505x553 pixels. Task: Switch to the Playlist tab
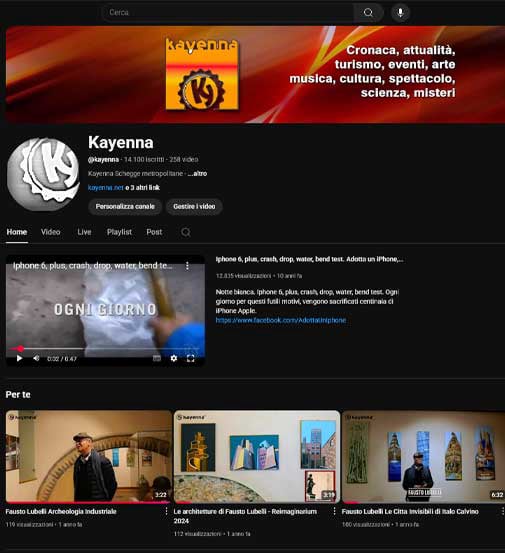[119, 232]
